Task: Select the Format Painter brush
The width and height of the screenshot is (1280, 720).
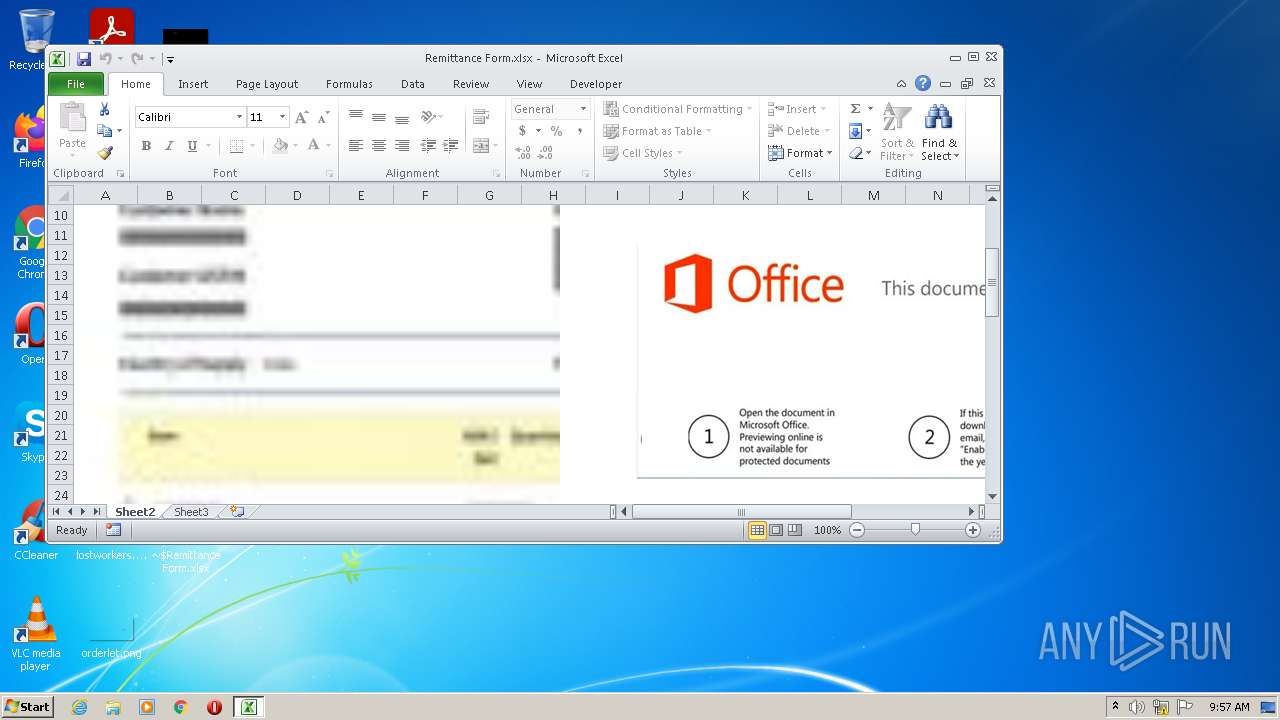Action: 104,153
